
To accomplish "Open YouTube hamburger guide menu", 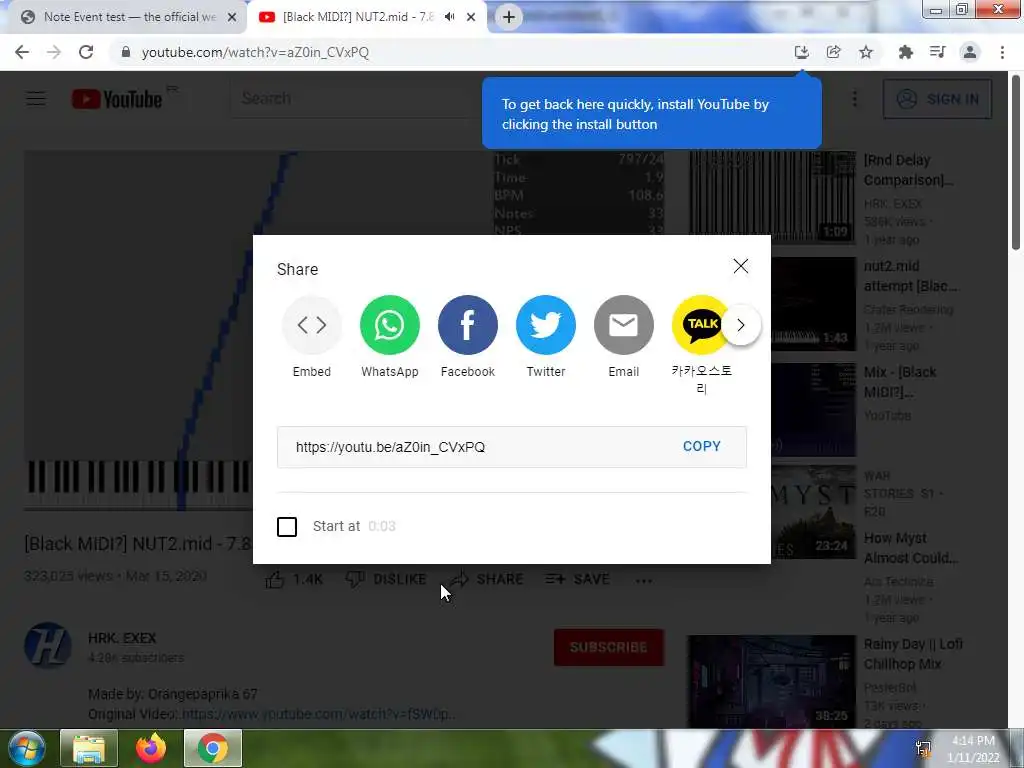I will click(36, 99).
